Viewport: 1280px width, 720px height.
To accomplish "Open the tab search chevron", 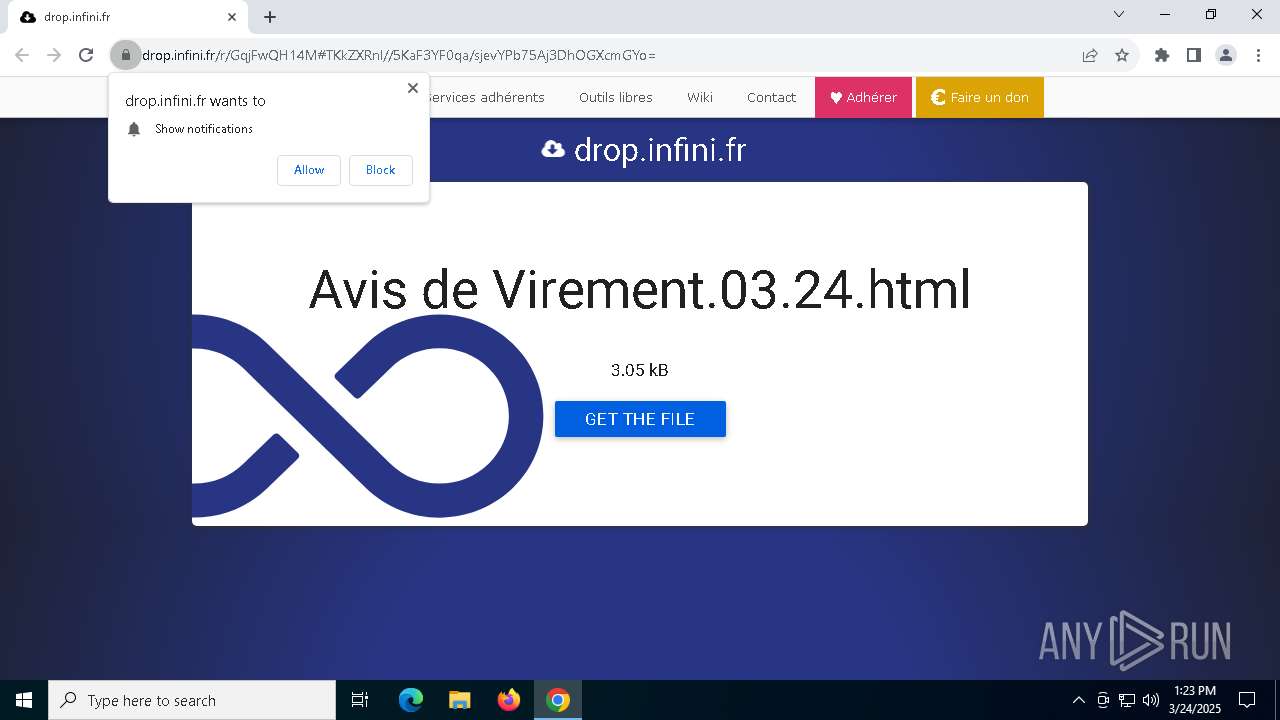I will pos(1119,15).
